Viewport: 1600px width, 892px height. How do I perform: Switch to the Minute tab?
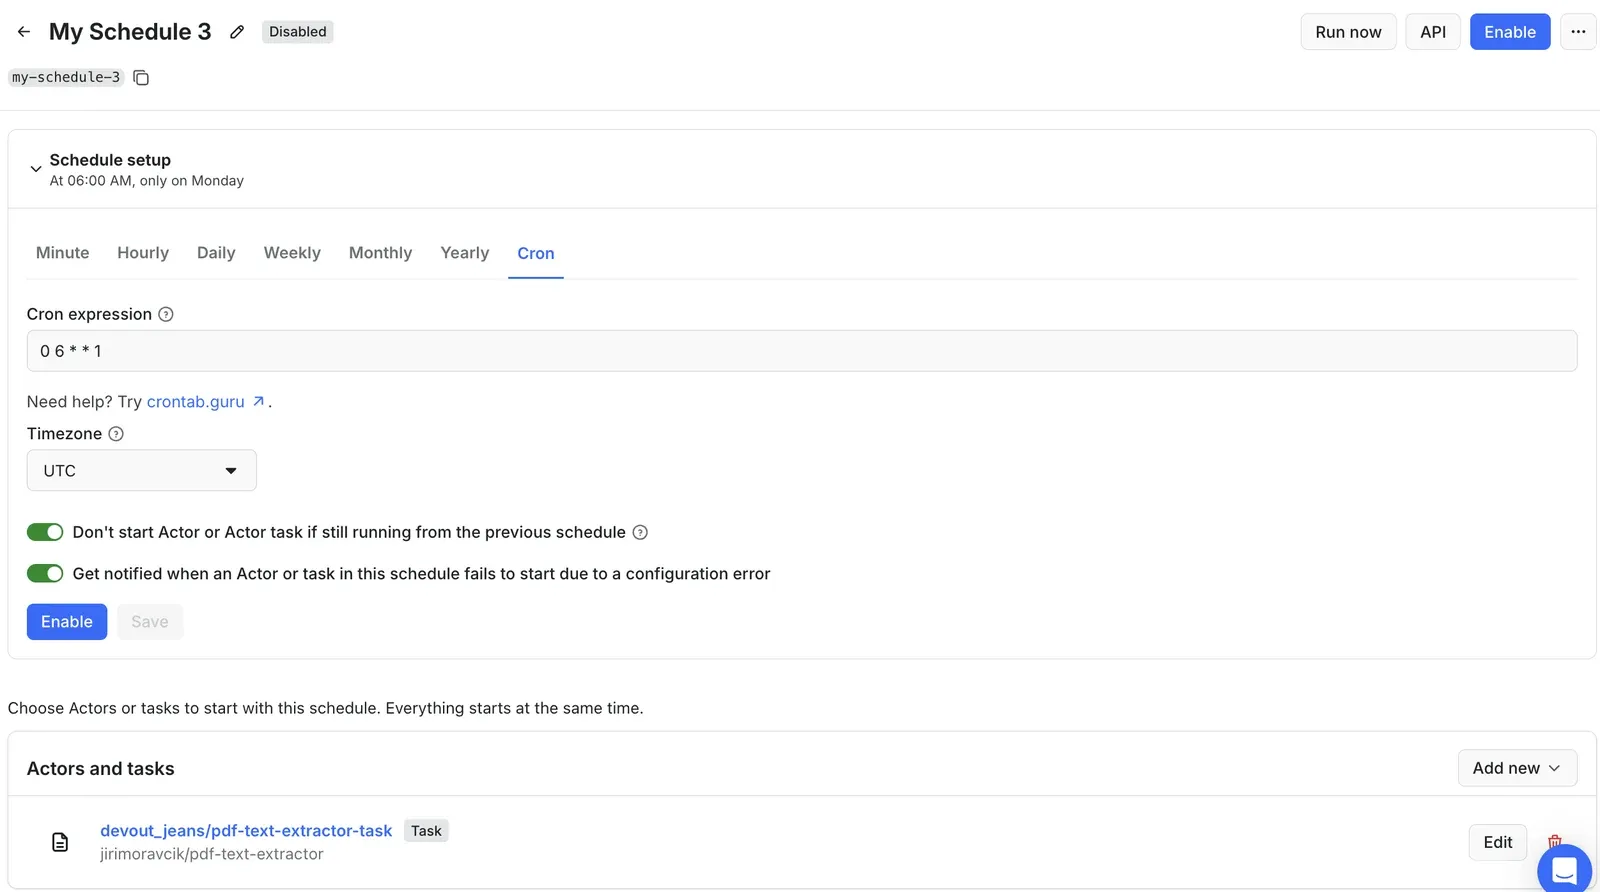[x=63, y=253]
